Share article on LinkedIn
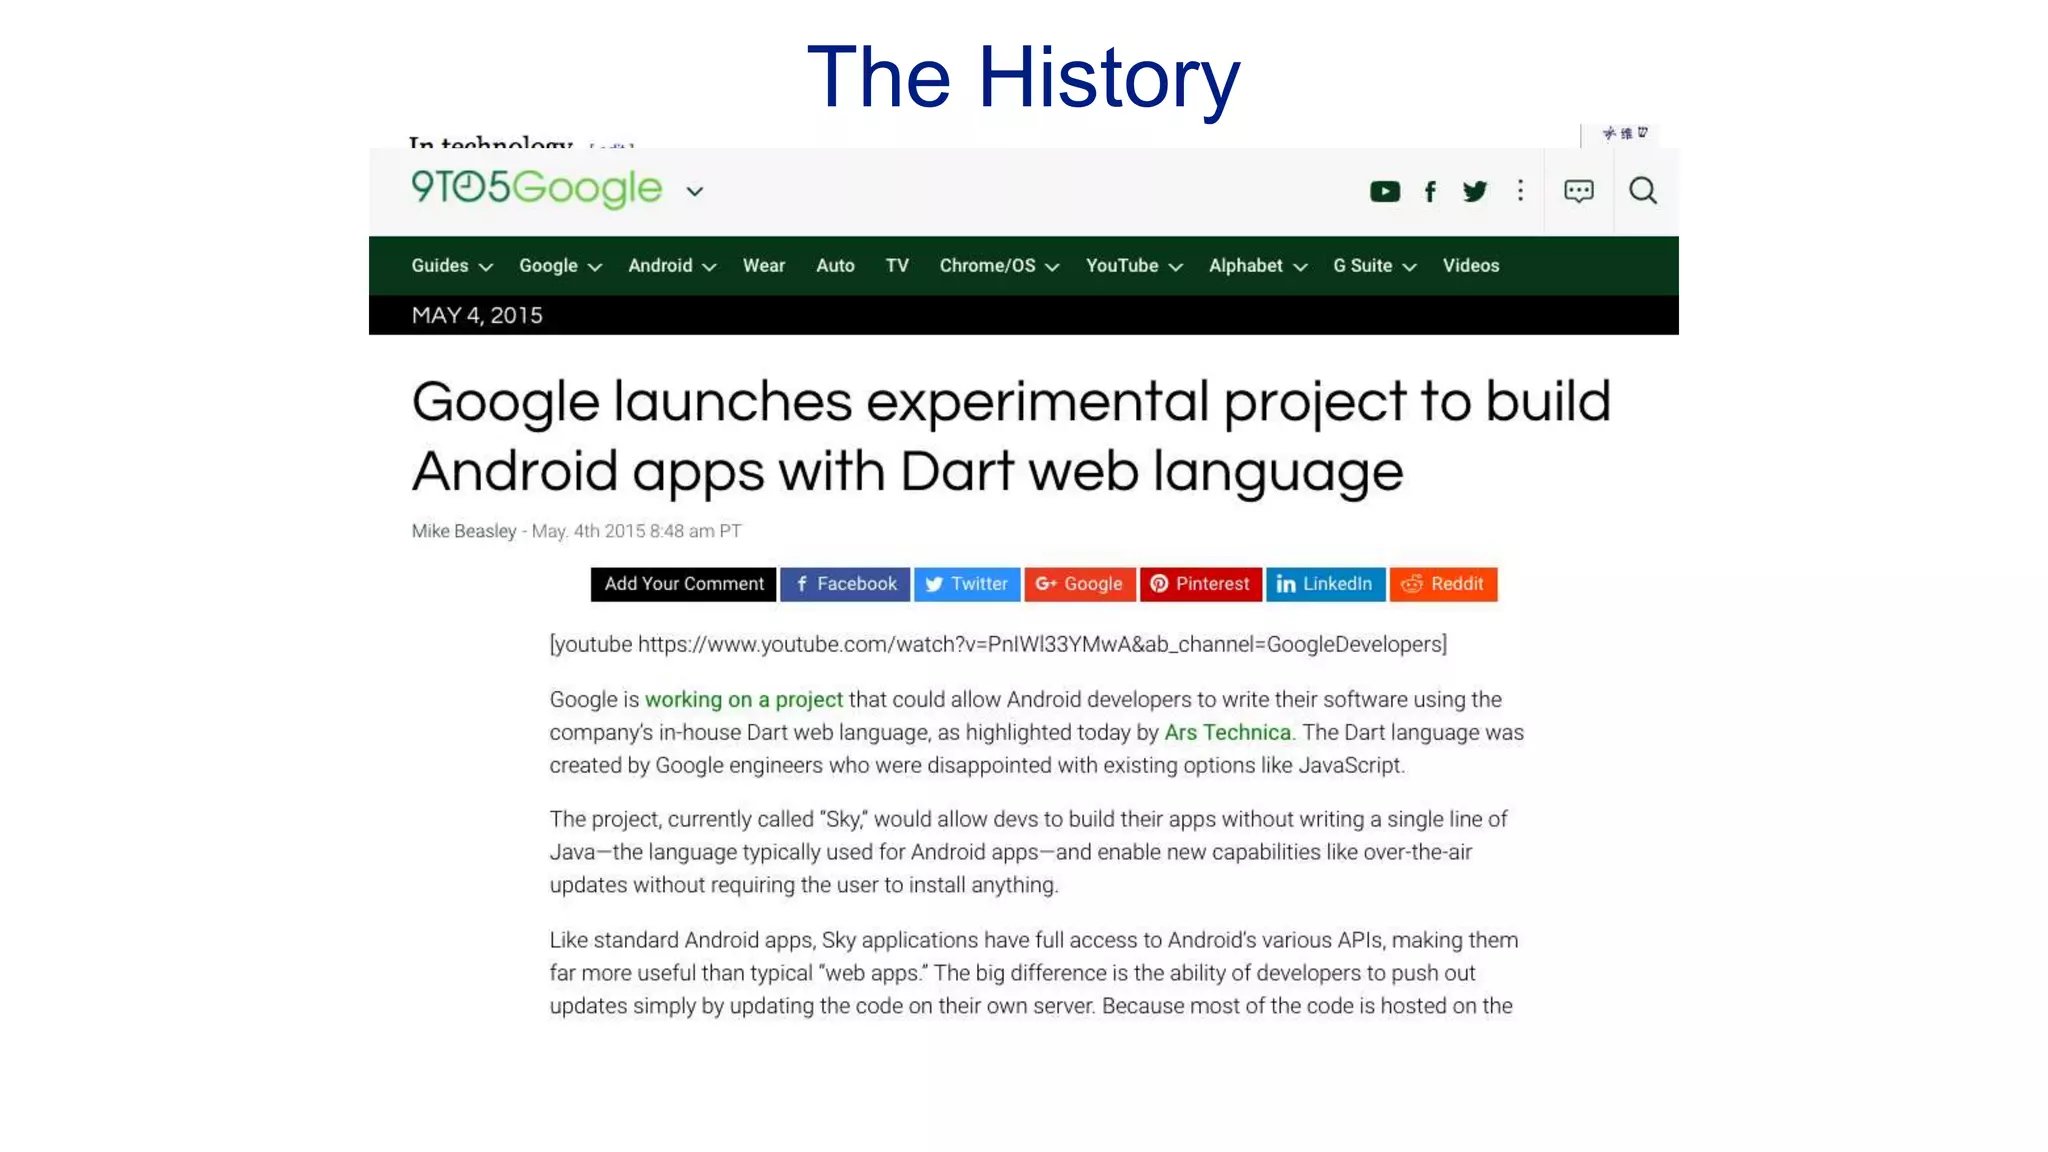This screenshot has height=1152, width=2048. 1325,584
